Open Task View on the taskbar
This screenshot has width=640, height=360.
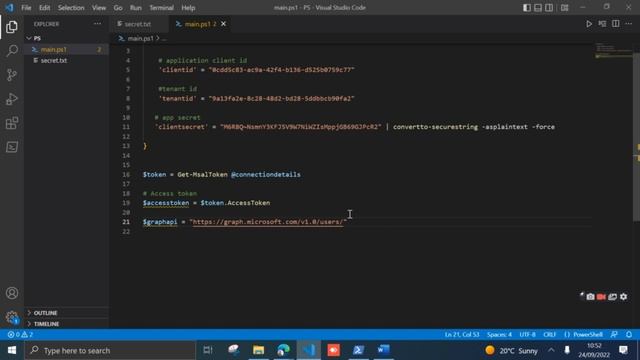tap(208, 350)
